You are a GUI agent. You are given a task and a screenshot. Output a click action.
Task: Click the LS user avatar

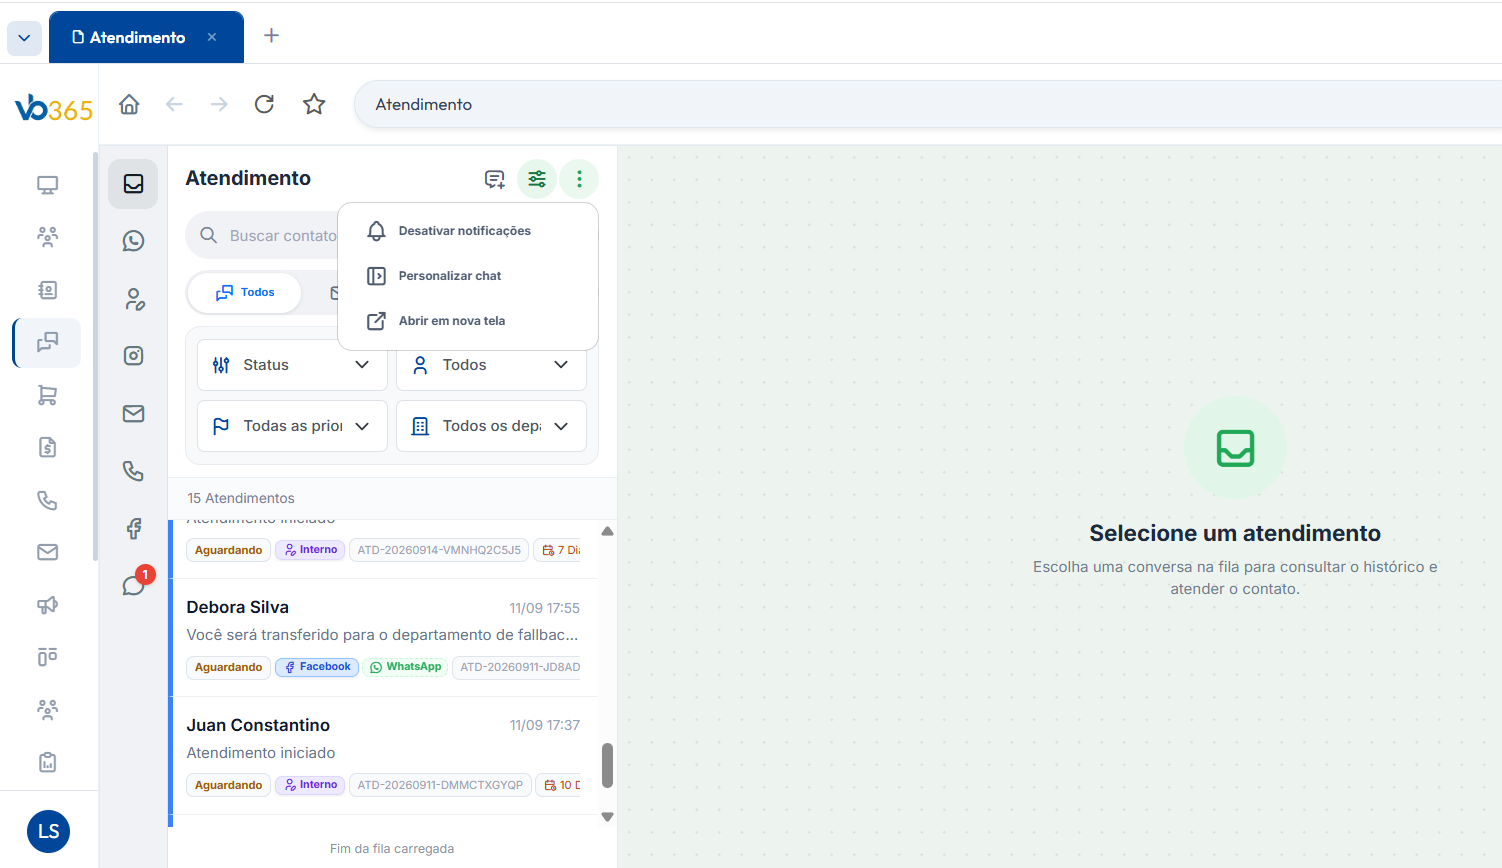pyautogui.click(x=48, y=831)
